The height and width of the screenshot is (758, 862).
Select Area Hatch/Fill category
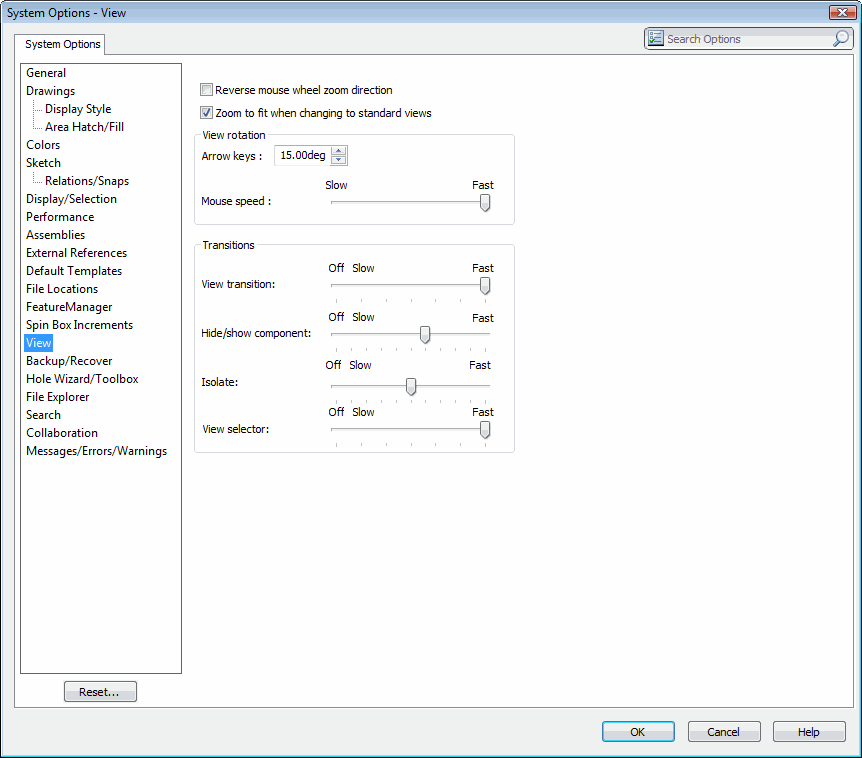tap(85, 127)
